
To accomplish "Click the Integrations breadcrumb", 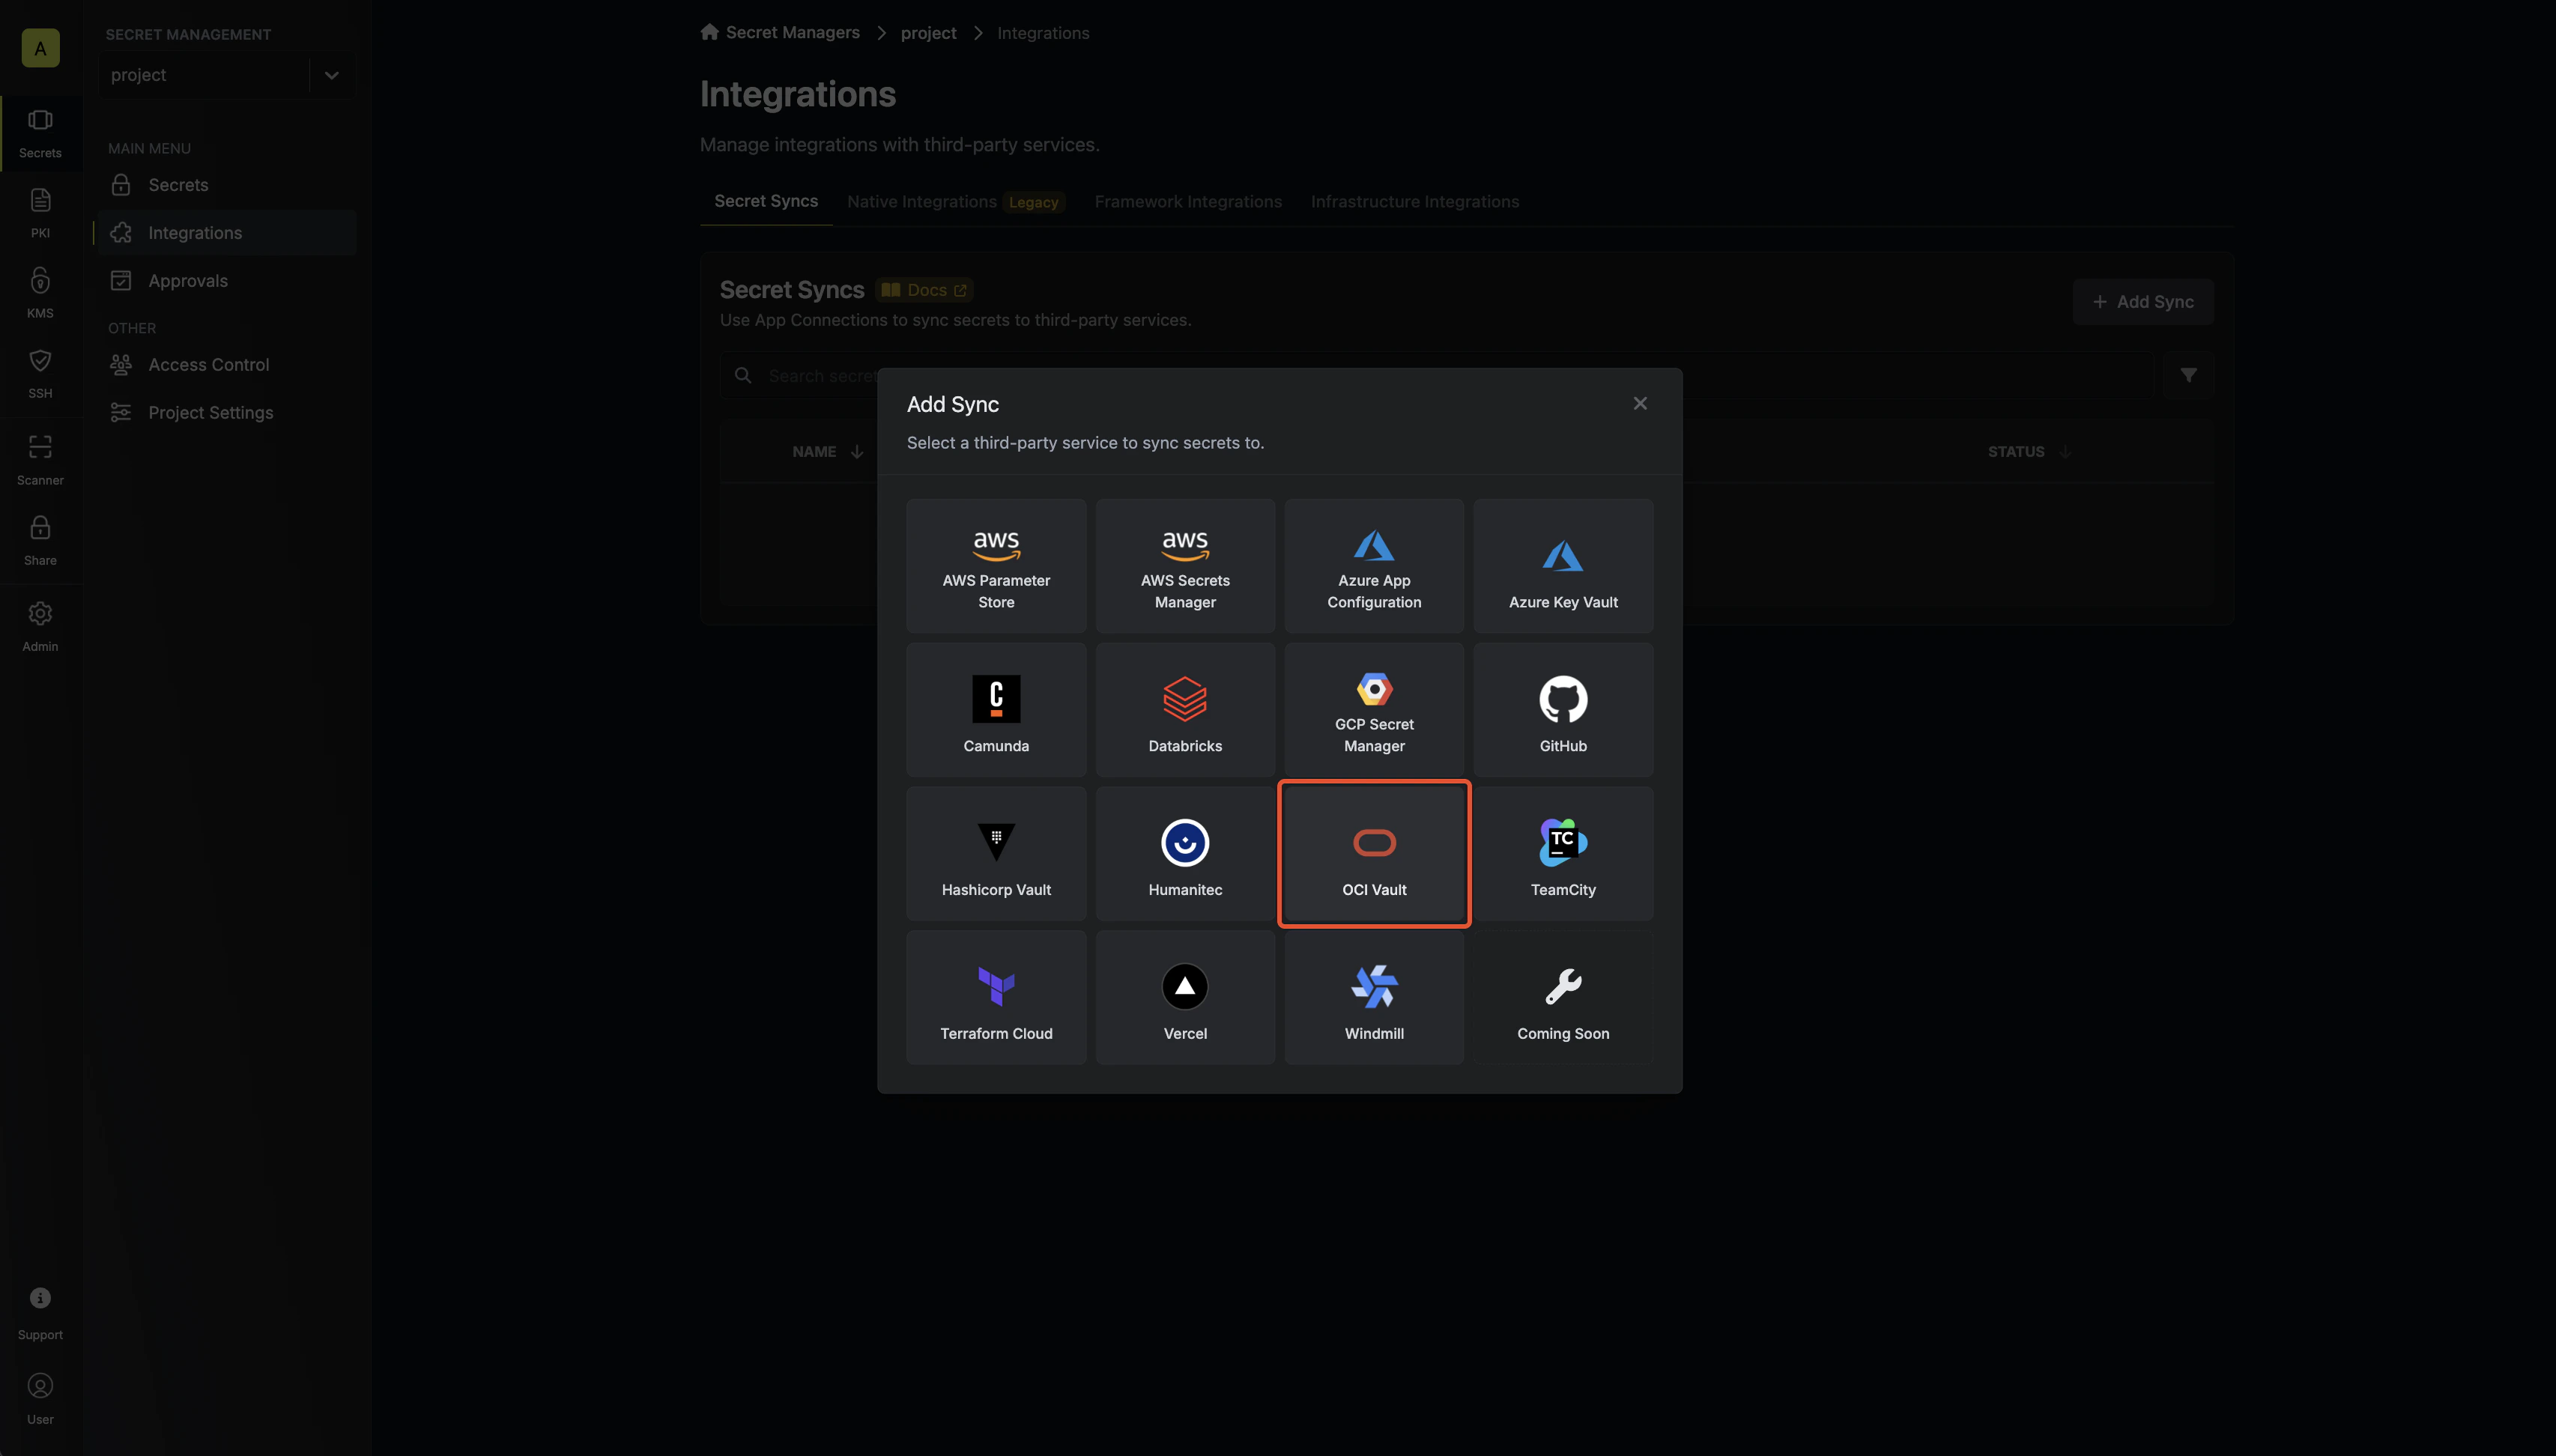I will [1043, 33].
